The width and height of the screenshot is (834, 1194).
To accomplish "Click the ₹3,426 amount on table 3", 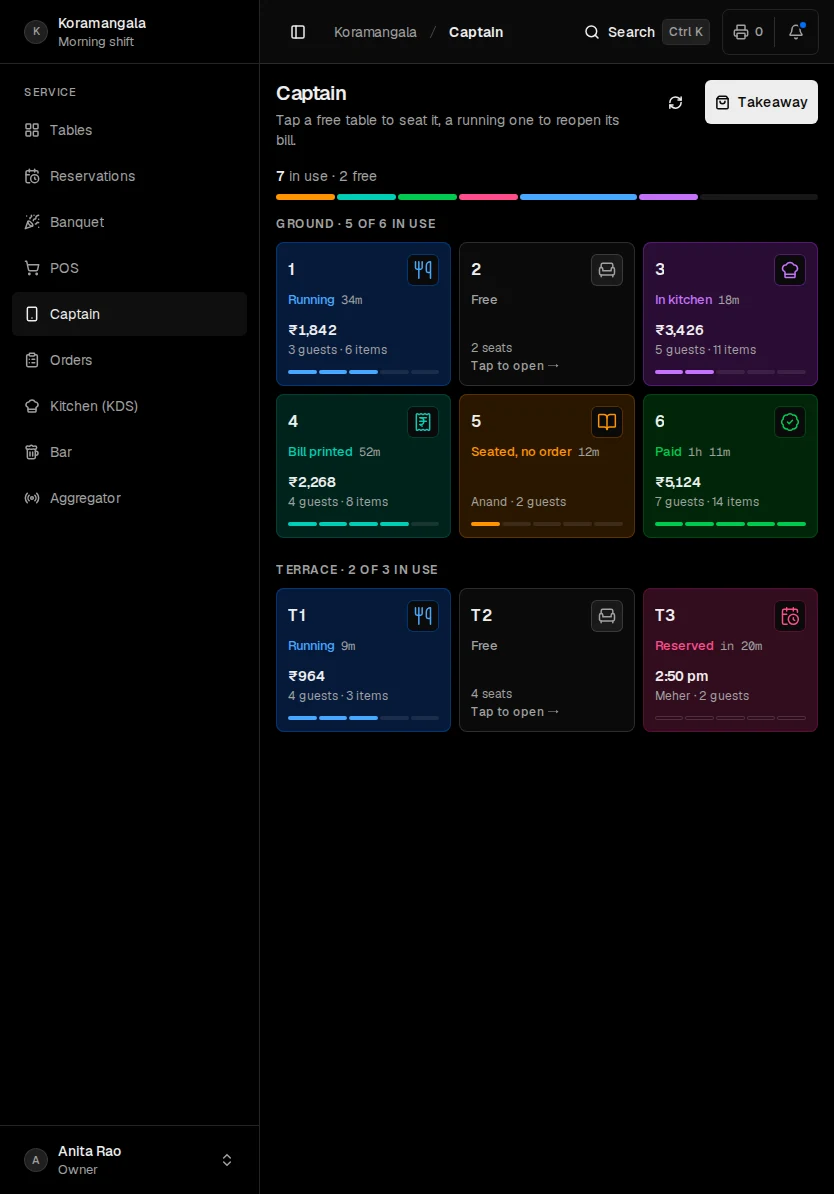I will click(679, 330).
